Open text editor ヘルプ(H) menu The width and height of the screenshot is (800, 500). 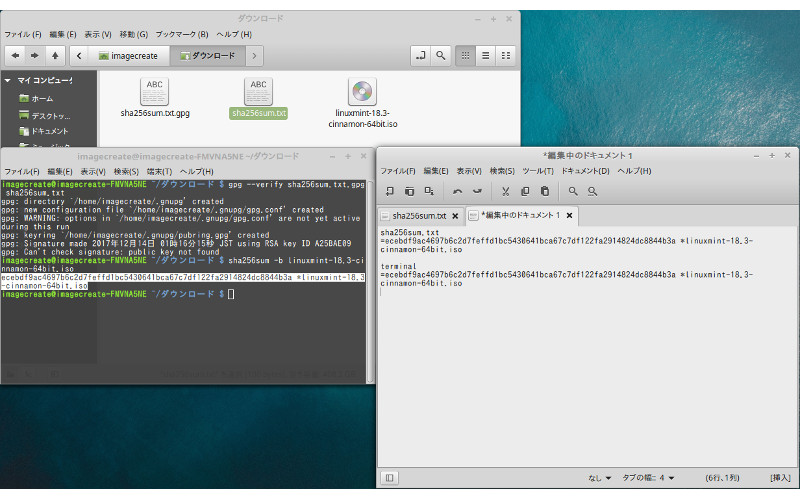[634, 171]
